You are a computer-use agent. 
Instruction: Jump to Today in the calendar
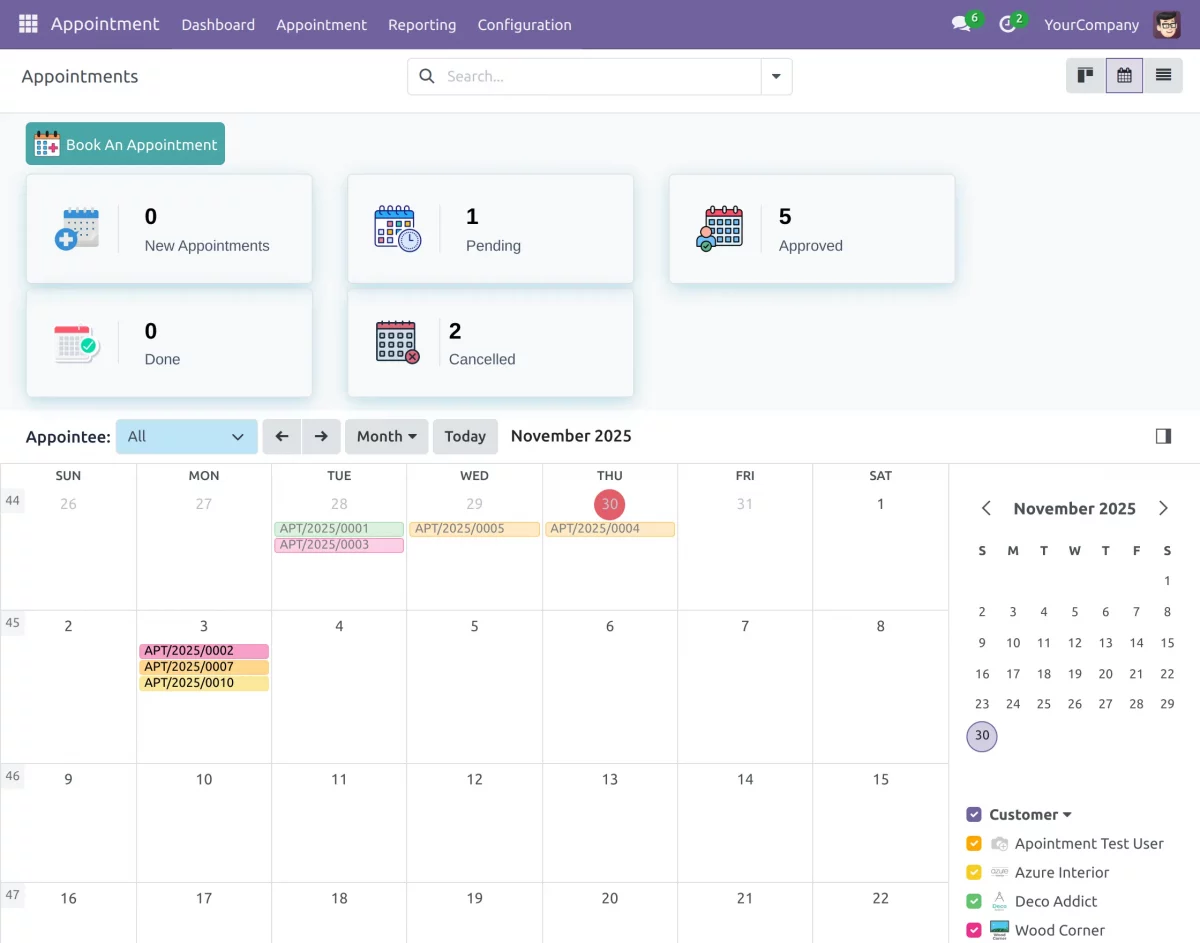465,436
